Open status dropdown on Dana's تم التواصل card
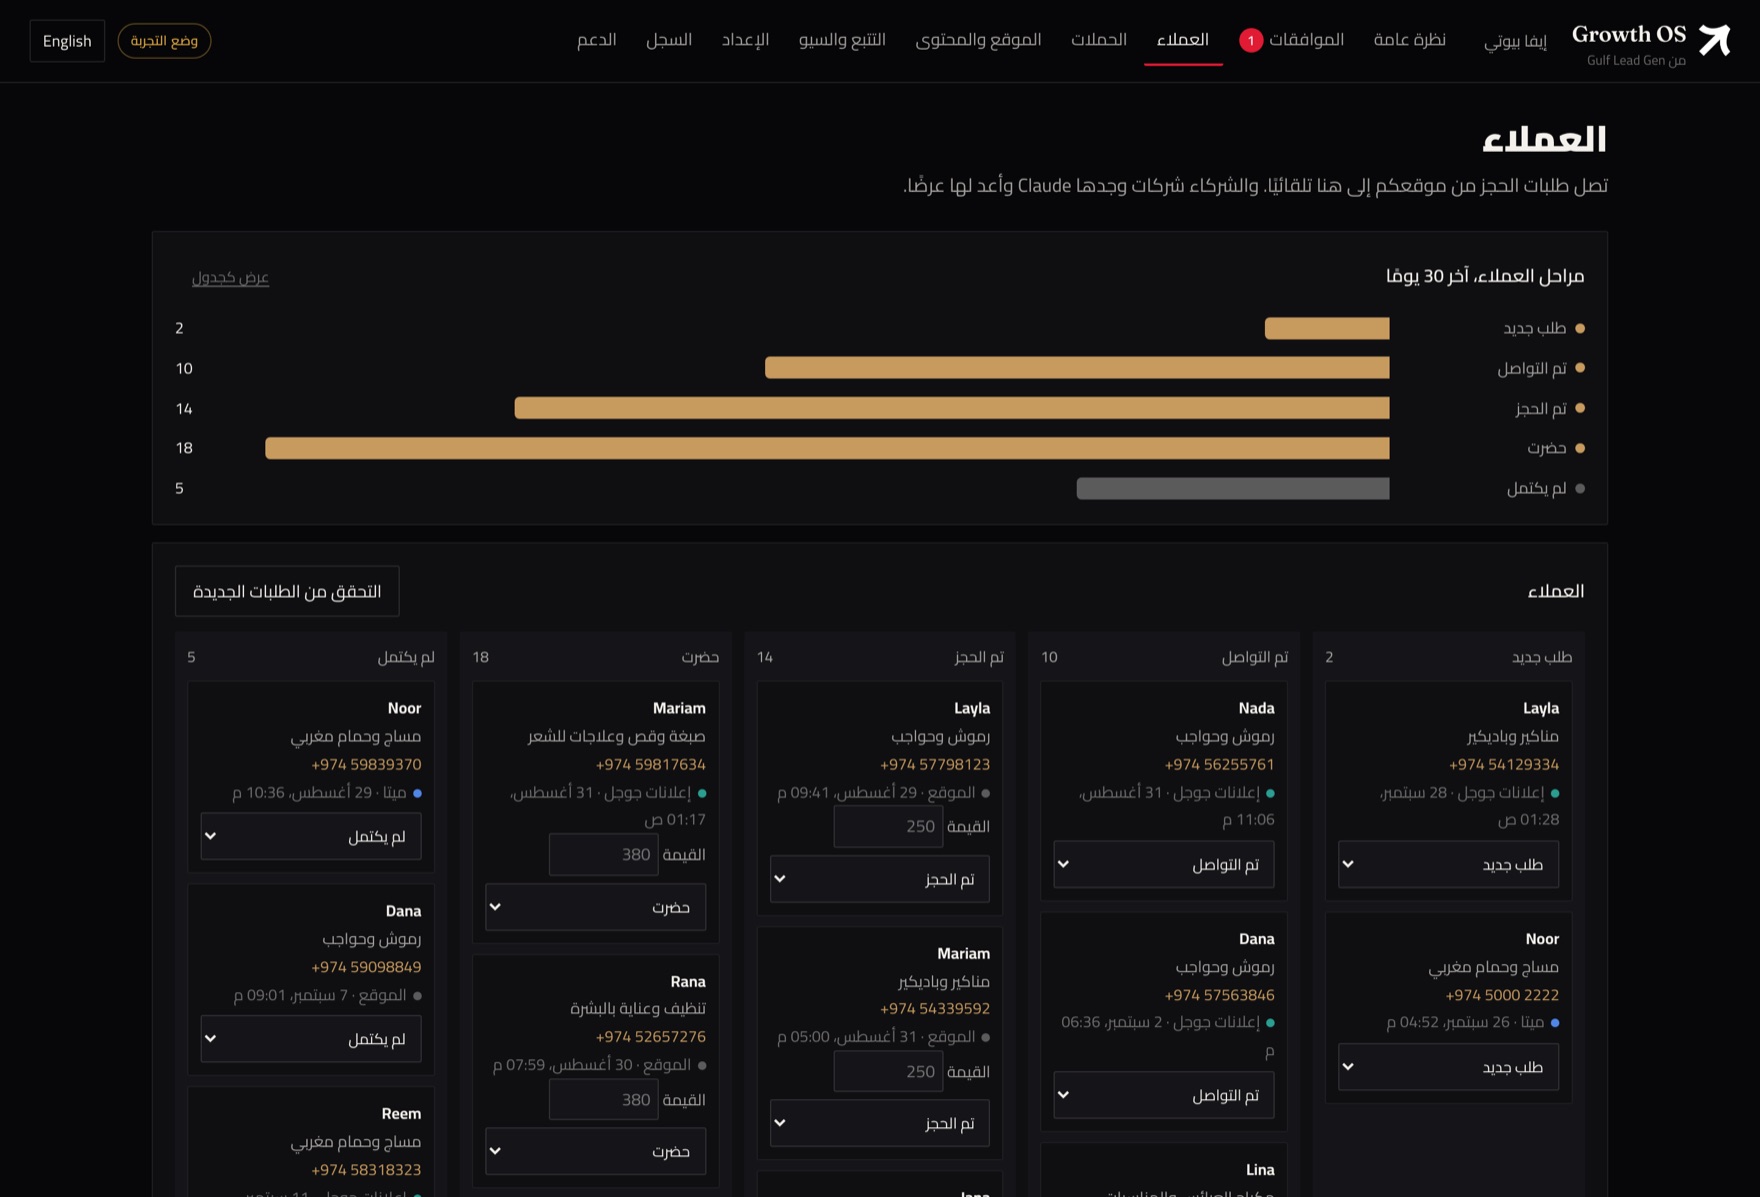Screen dimensions: 1760x1197 click(x=1164, y=1095)
